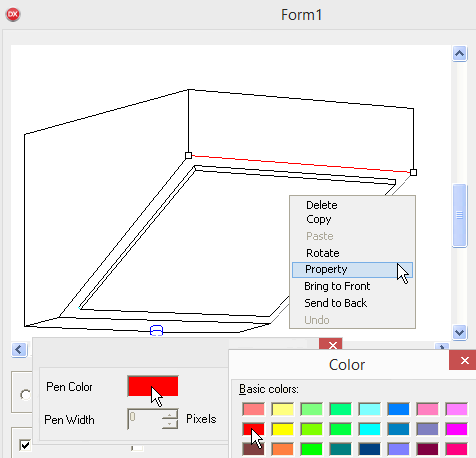Click the left handle of the red line
This screenshot has width=476, height=458.
coord(188,155)
